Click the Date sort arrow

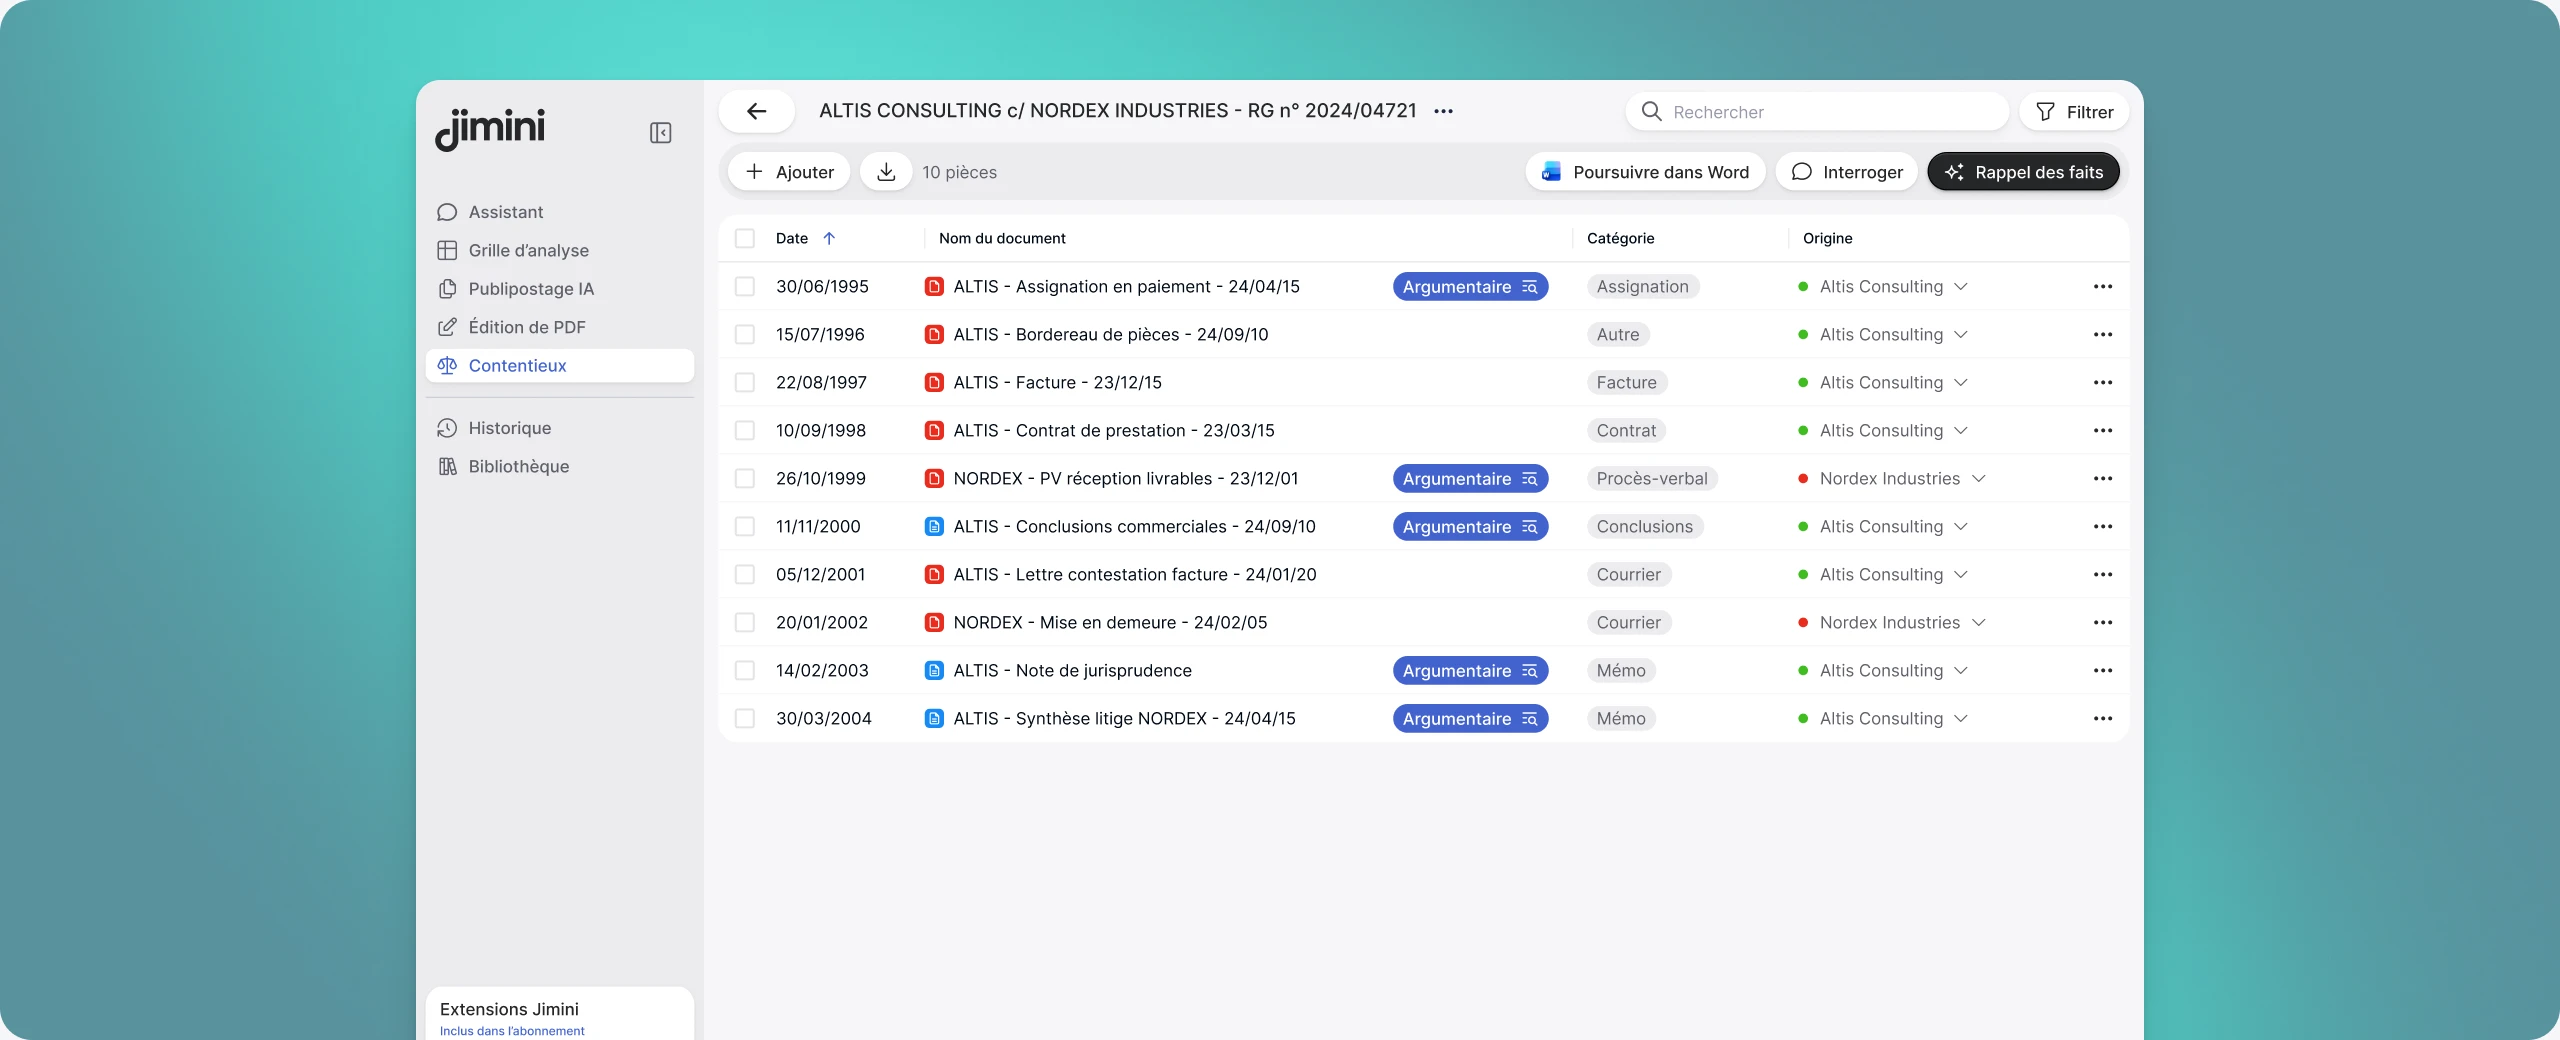[x=829, y=238]
